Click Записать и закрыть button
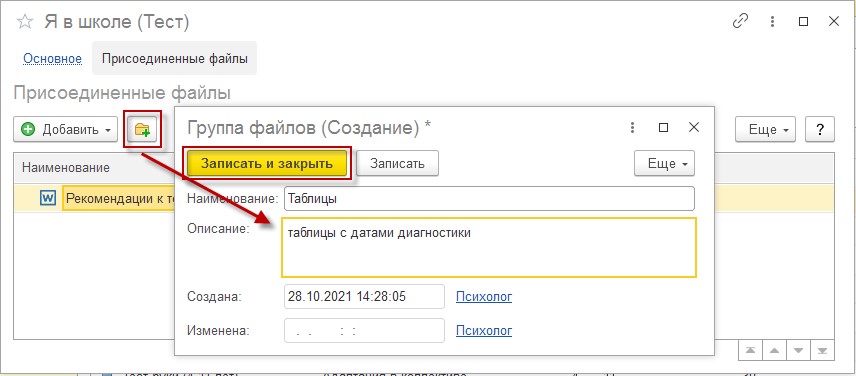This screenshot has height=376, width=856. tap(267, 163)
